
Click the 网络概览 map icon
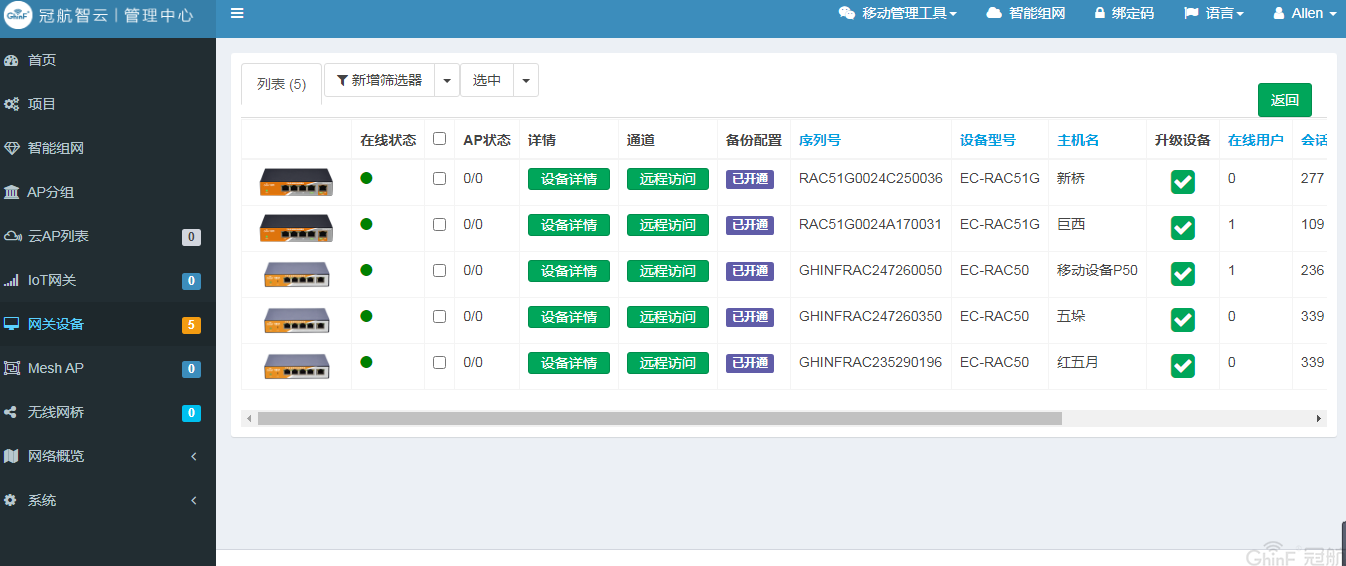click(12, 456)
